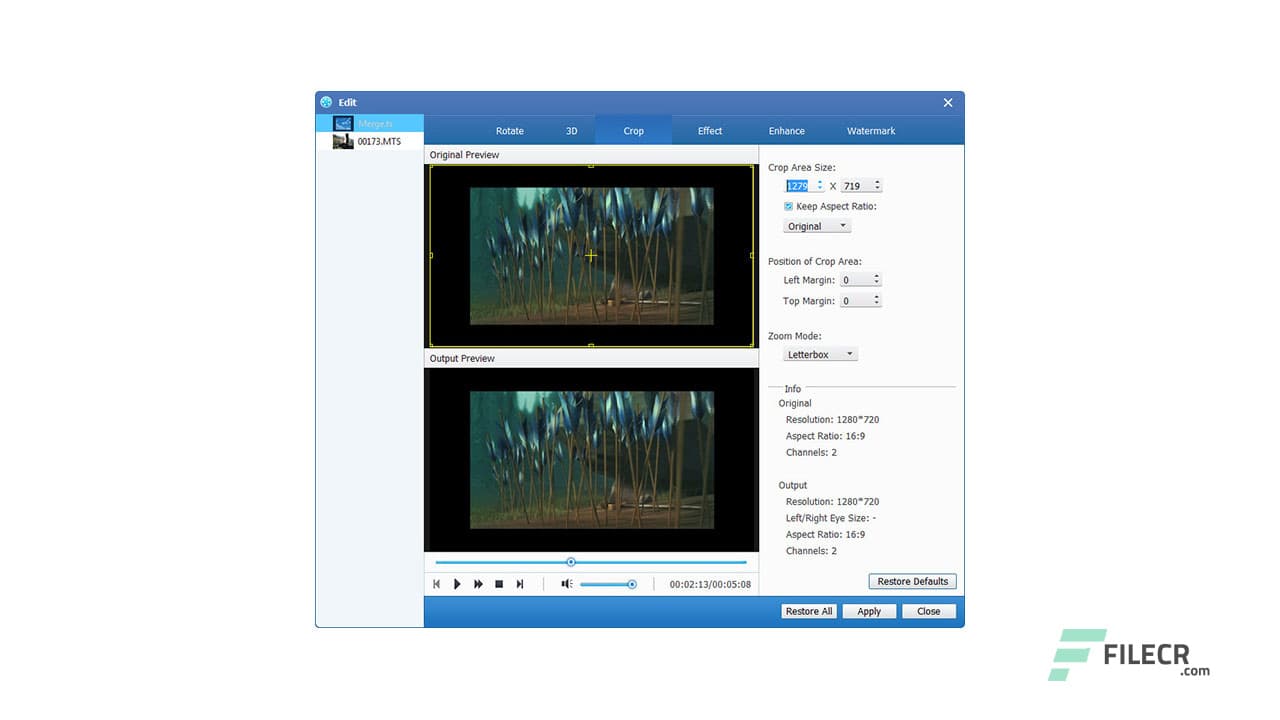Fast forward the preview video
1280x720 pixels.
pyautogui.click(x=478, y=584)
